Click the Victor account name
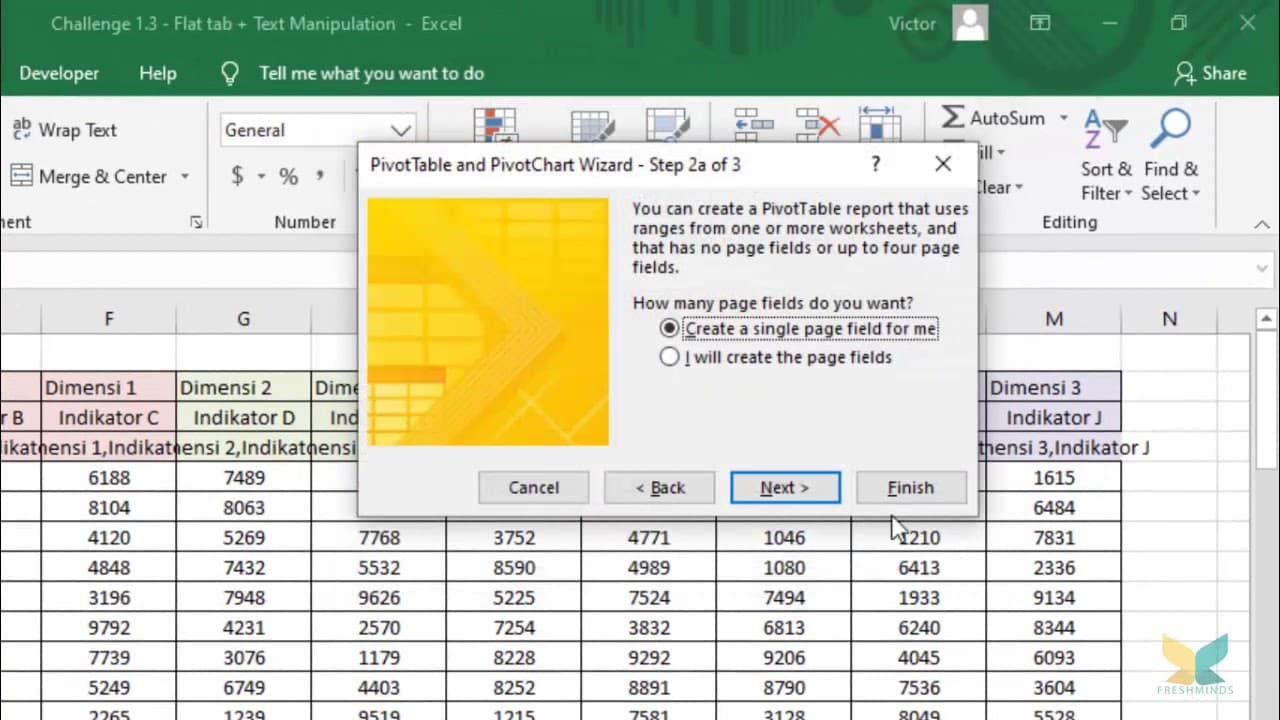The height and width of the screenshot is (720, 1280). point(912,23)
